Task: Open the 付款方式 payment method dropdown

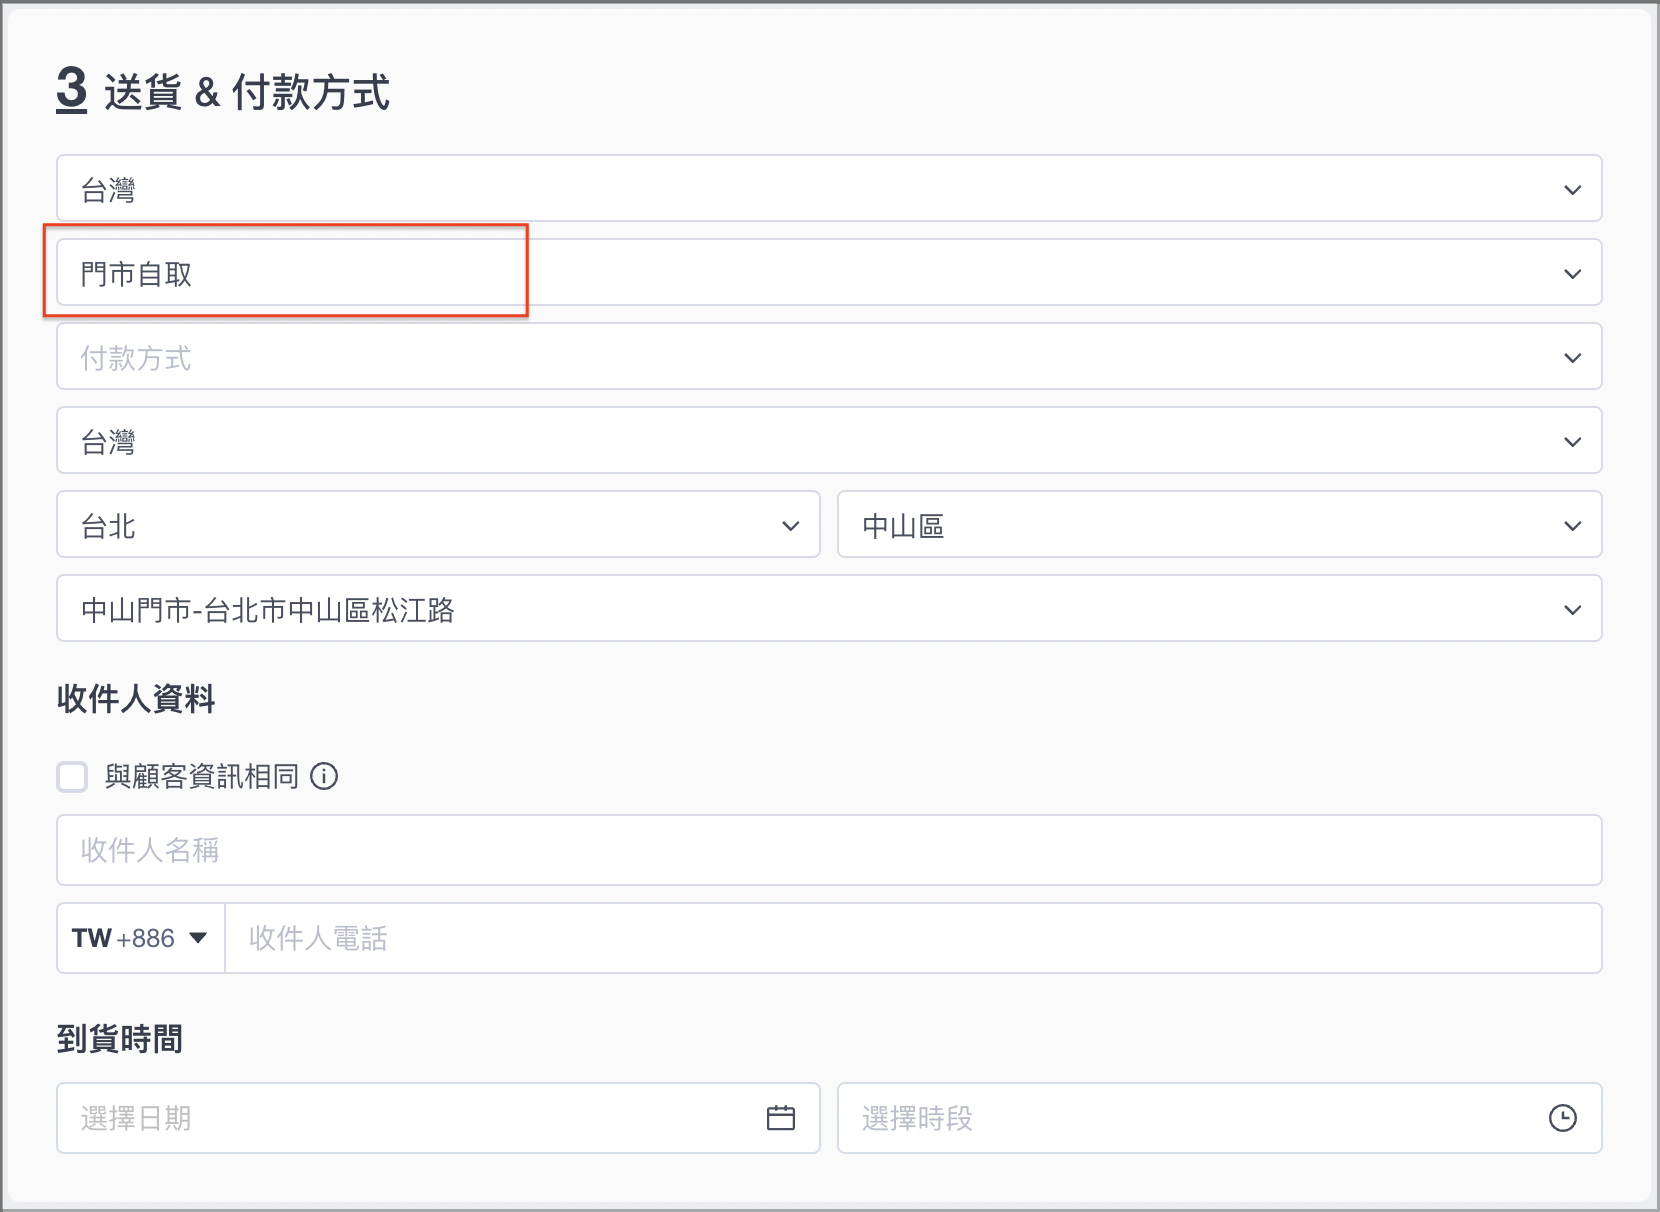Action: point(829,356)
